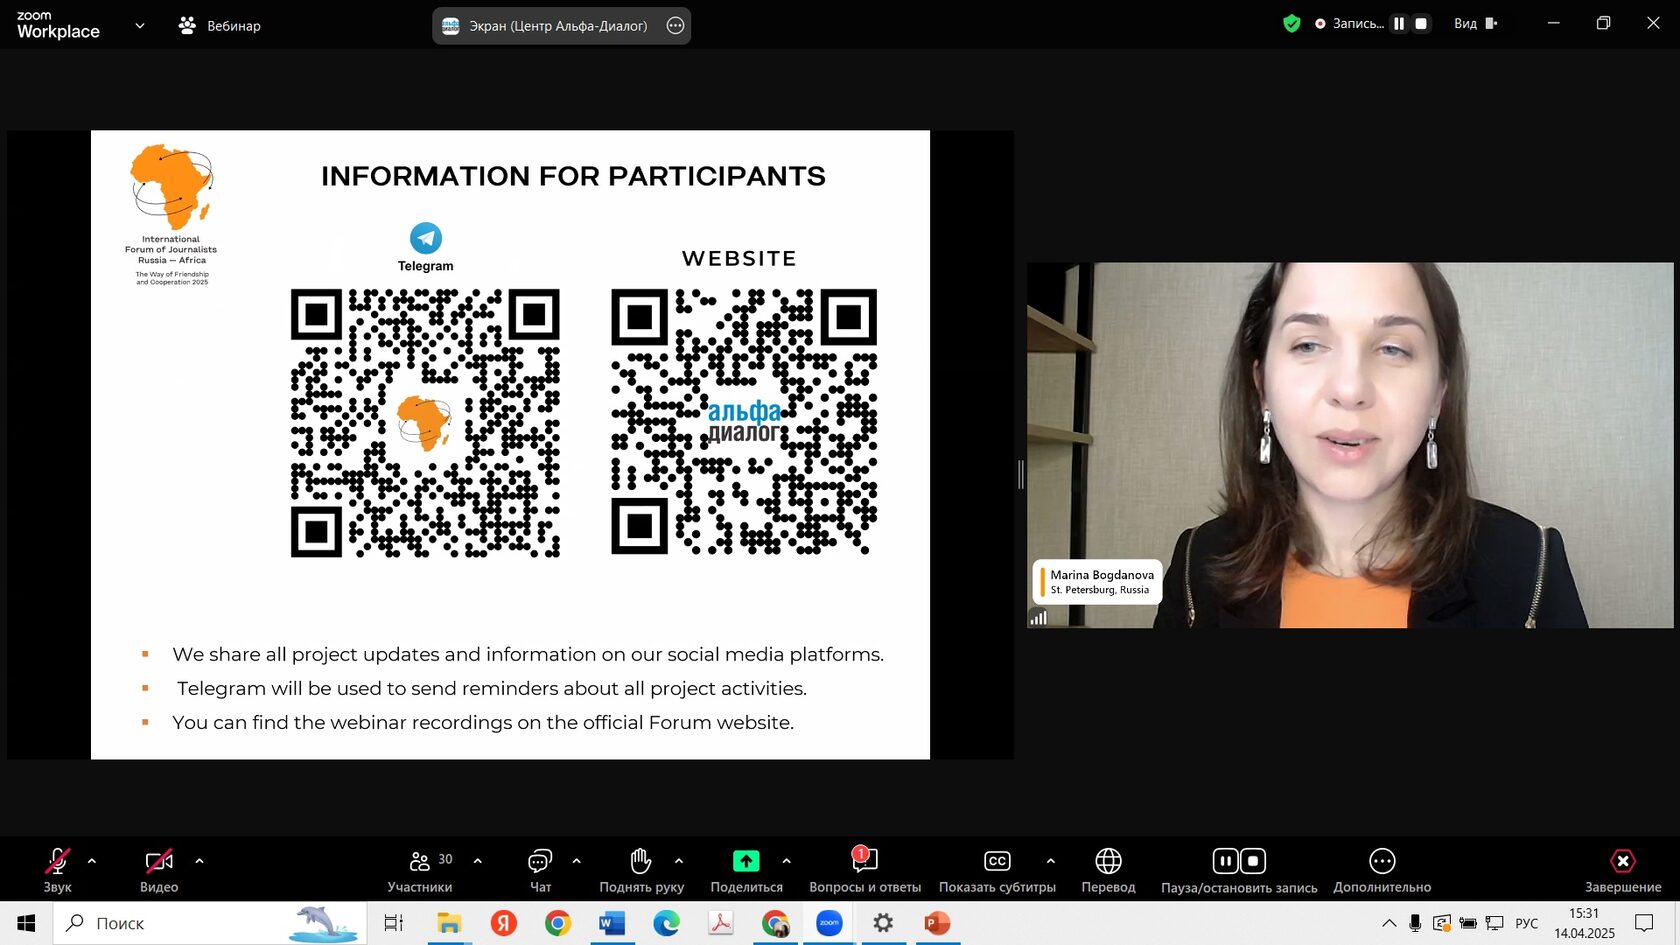
Task: Click Marina Bogdanova video thumbnail
Action: pyautogui.click(x=1350, y=445)
